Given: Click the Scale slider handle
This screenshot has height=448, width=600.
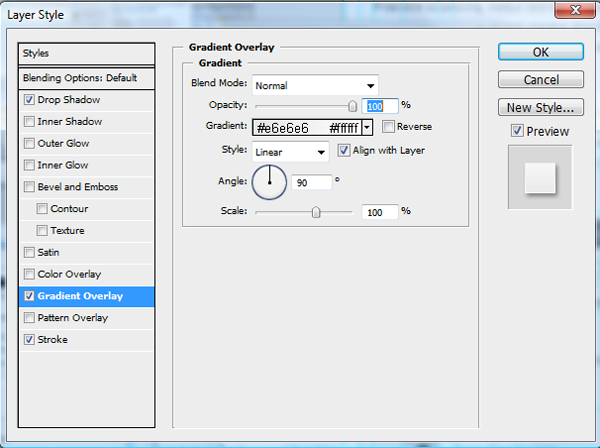Looking at the screenshot, I should pyautogui.click(x=316, y=212).
